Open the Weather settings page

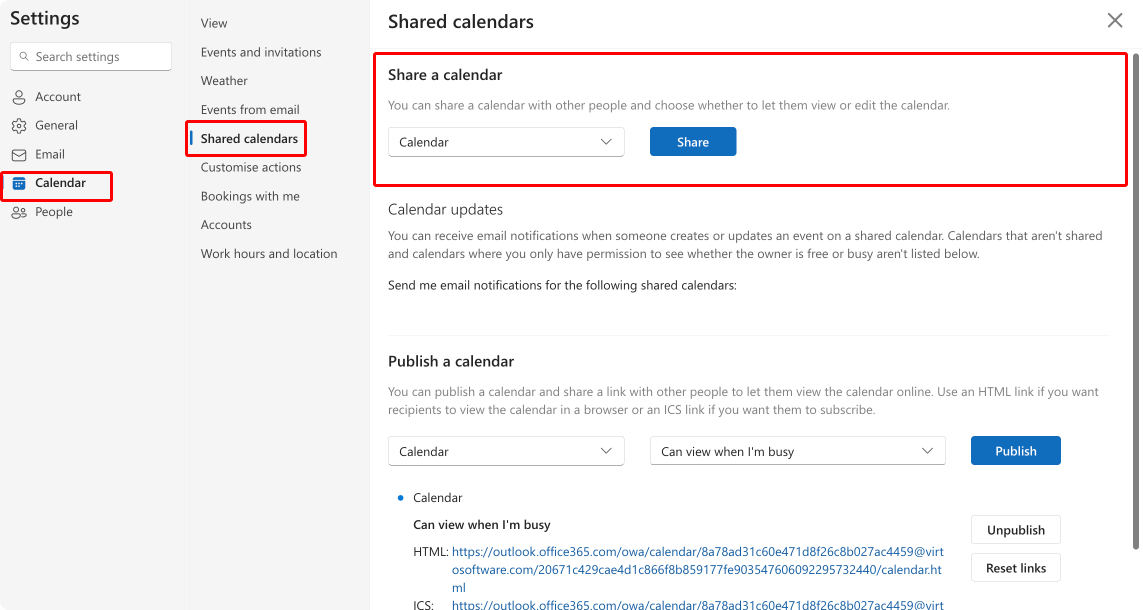point(224,81)
